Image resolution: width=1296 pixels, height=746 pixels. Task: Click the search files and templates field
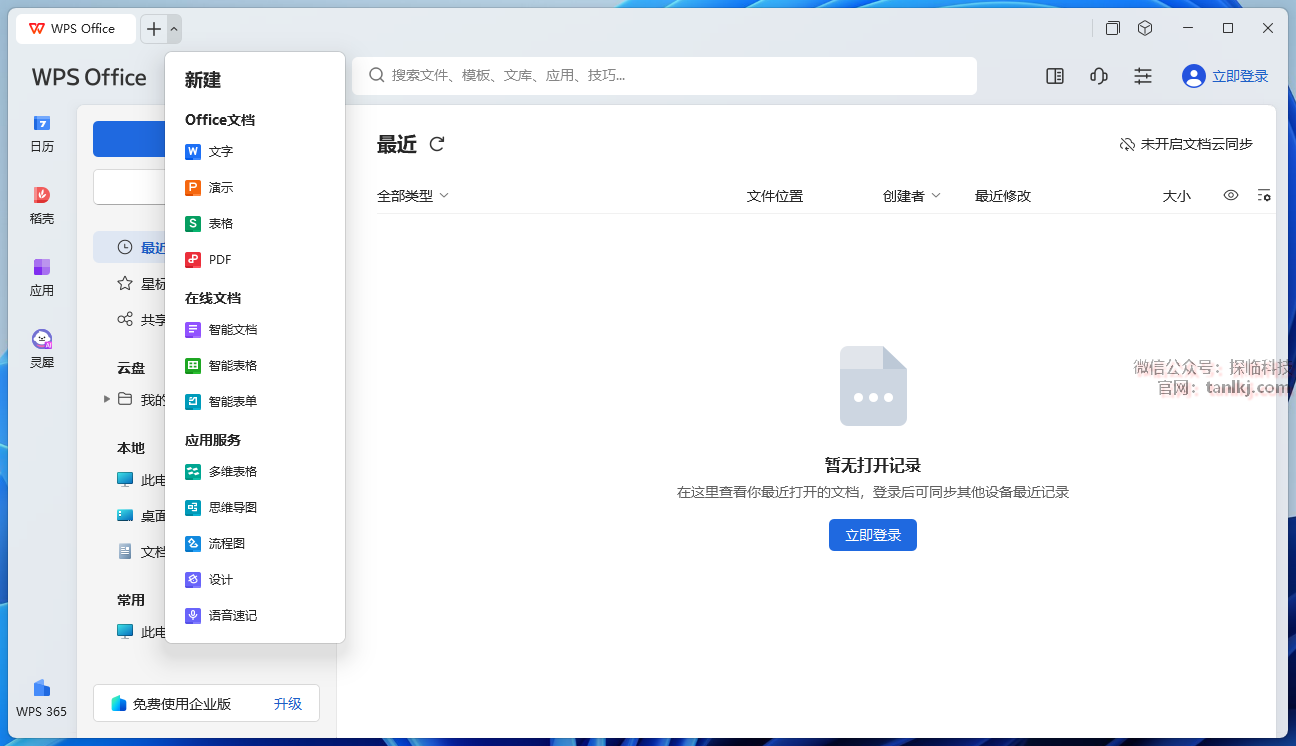[x=664, y=76]
